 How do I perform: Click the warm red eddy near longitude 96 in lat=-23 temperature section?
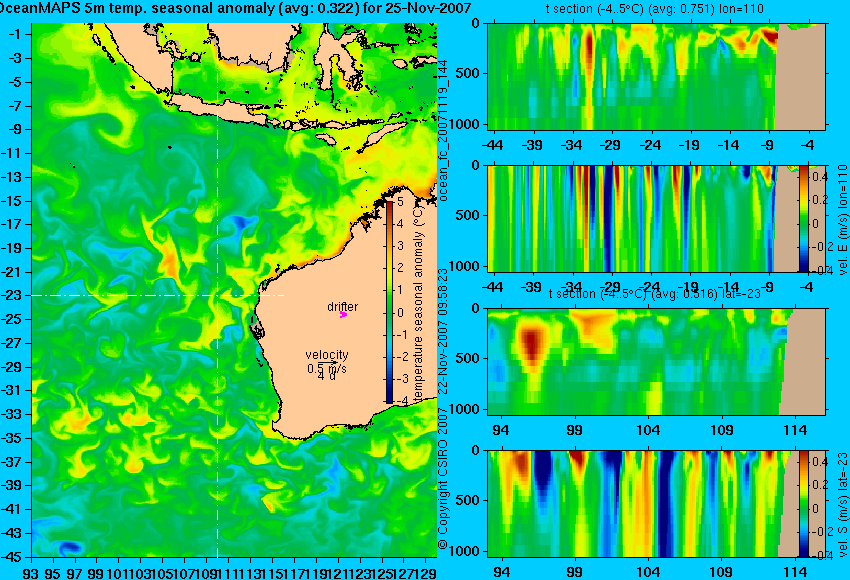click(x=532, y=344)
